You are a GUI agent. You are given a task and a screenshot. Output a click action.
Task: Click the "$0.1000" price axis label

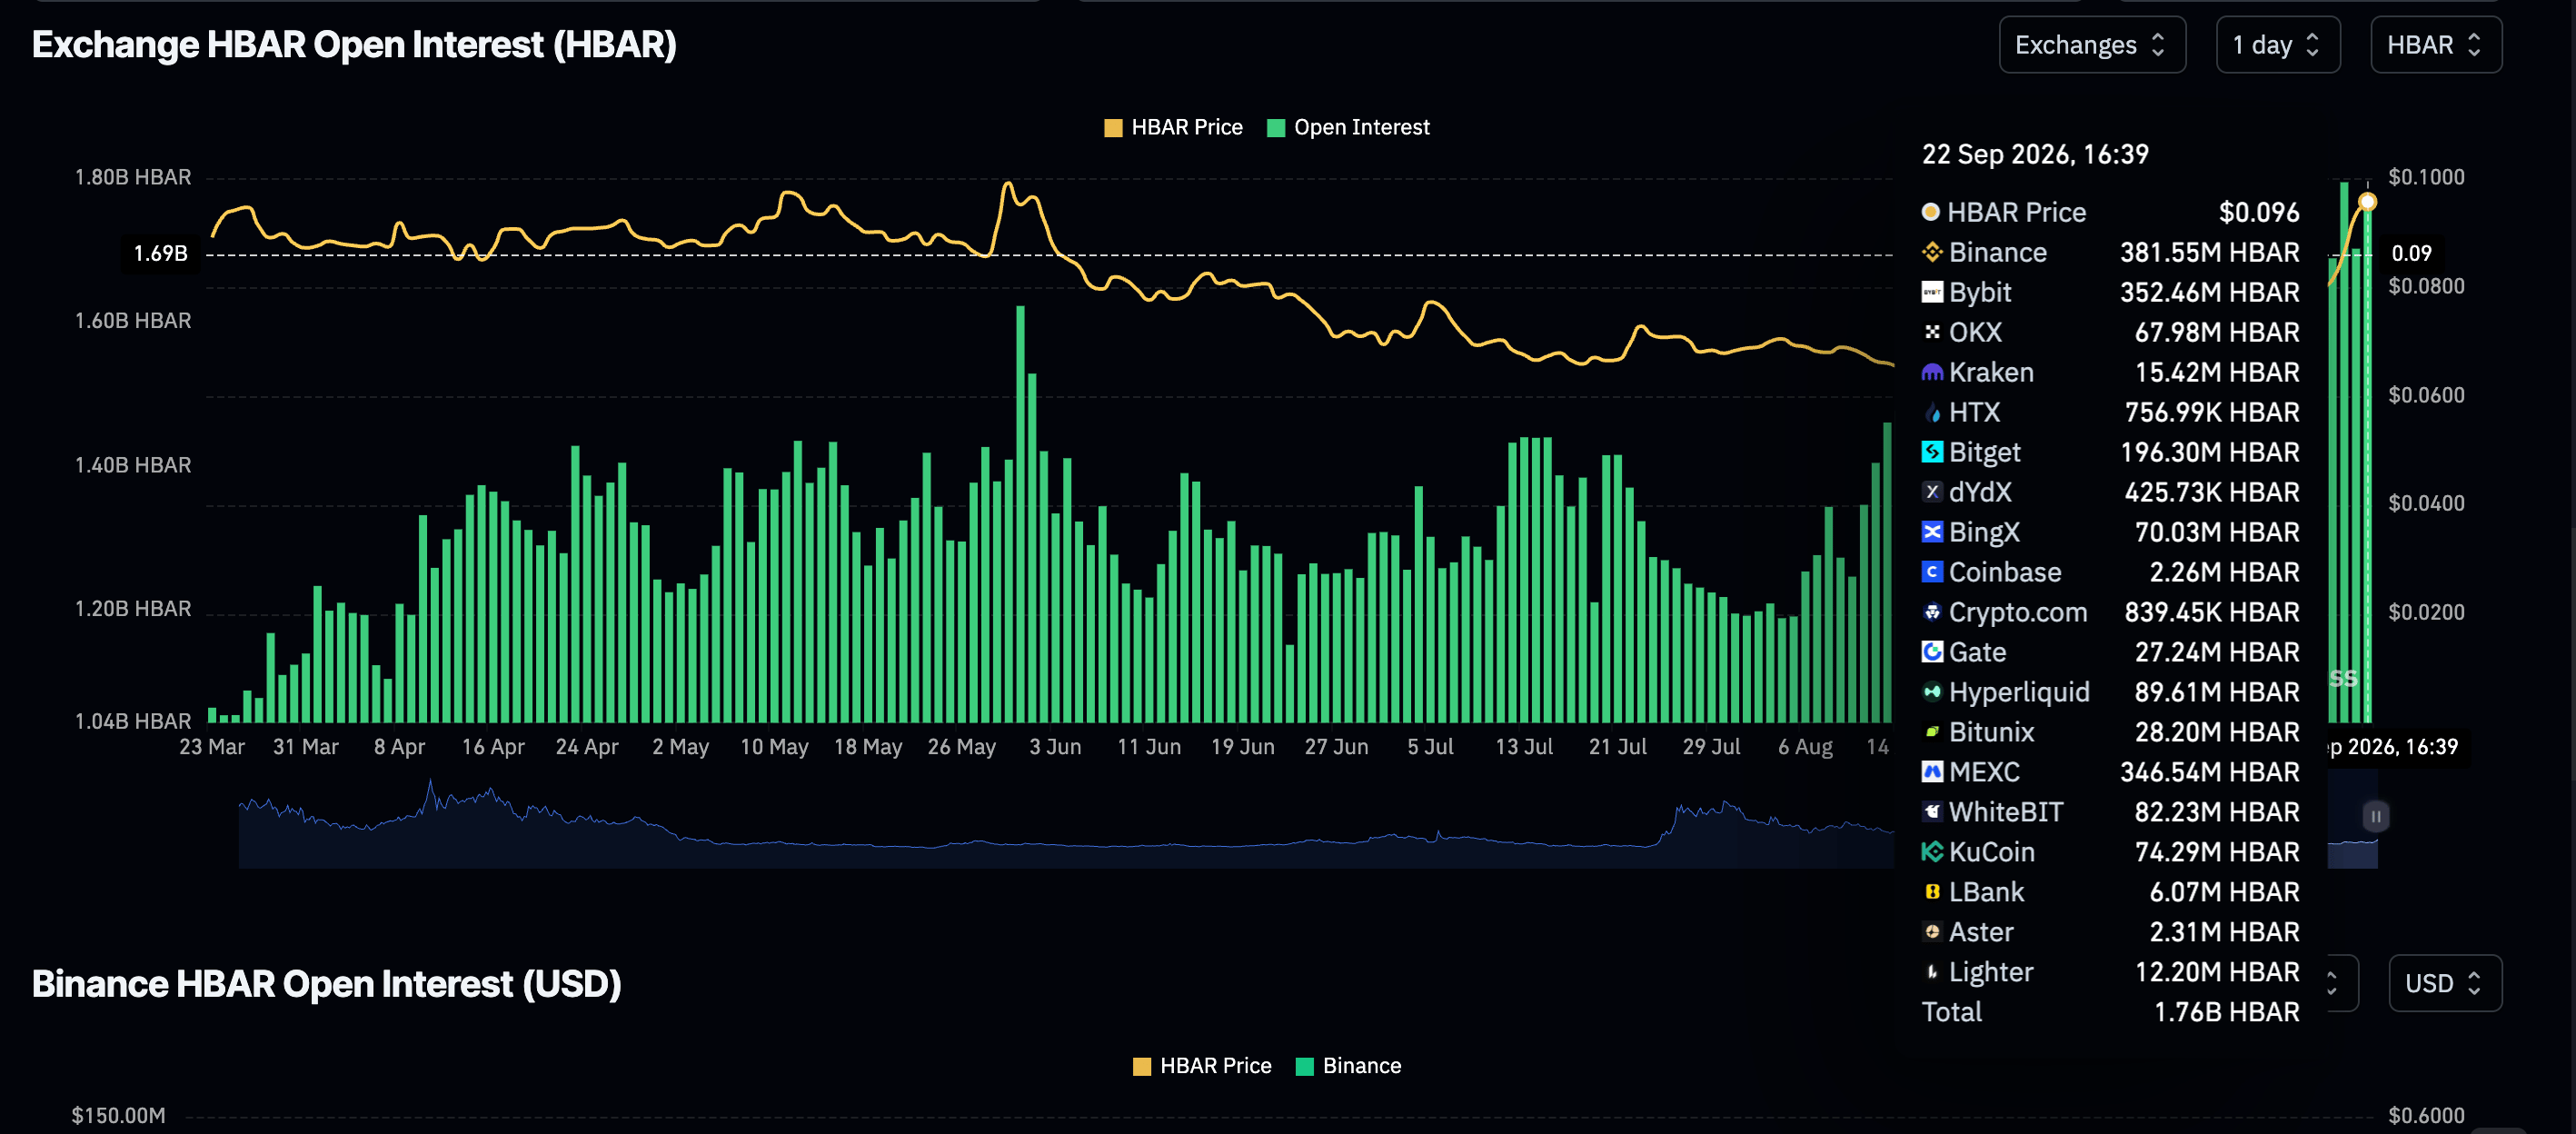(2426, 177)
